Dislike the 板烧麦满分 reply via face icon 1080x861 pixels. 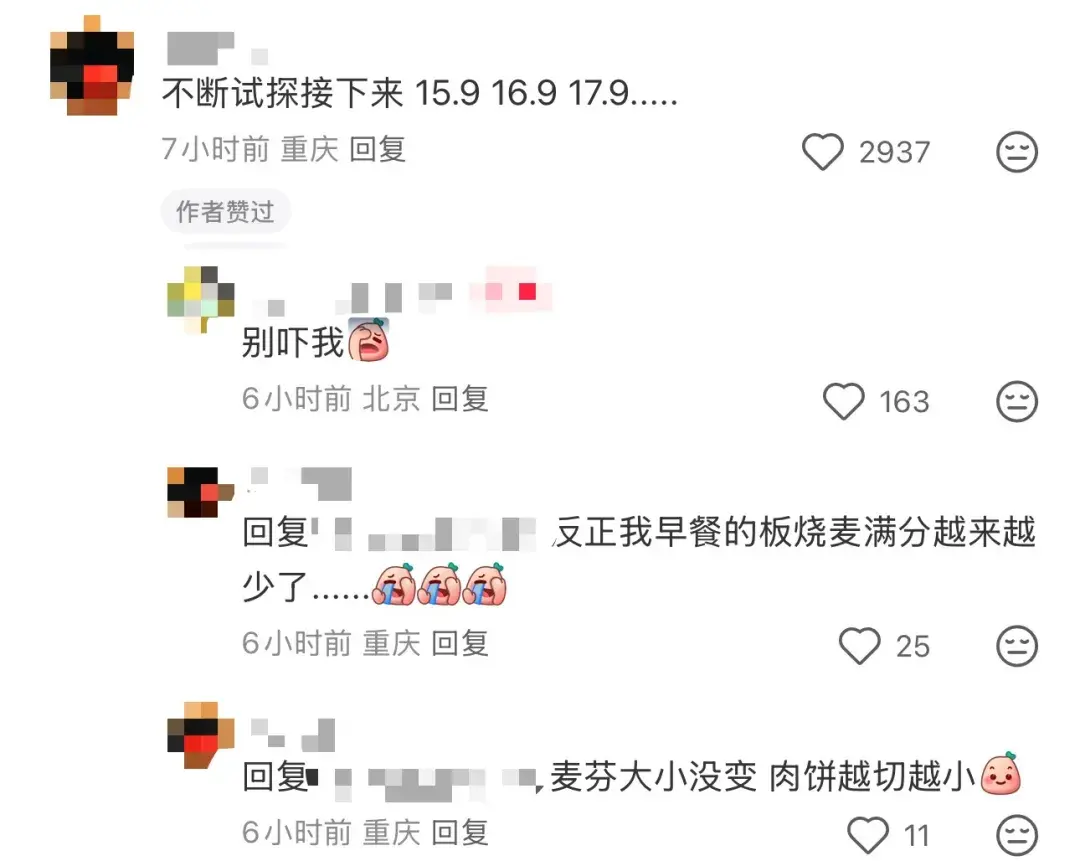pos(1017,646)
